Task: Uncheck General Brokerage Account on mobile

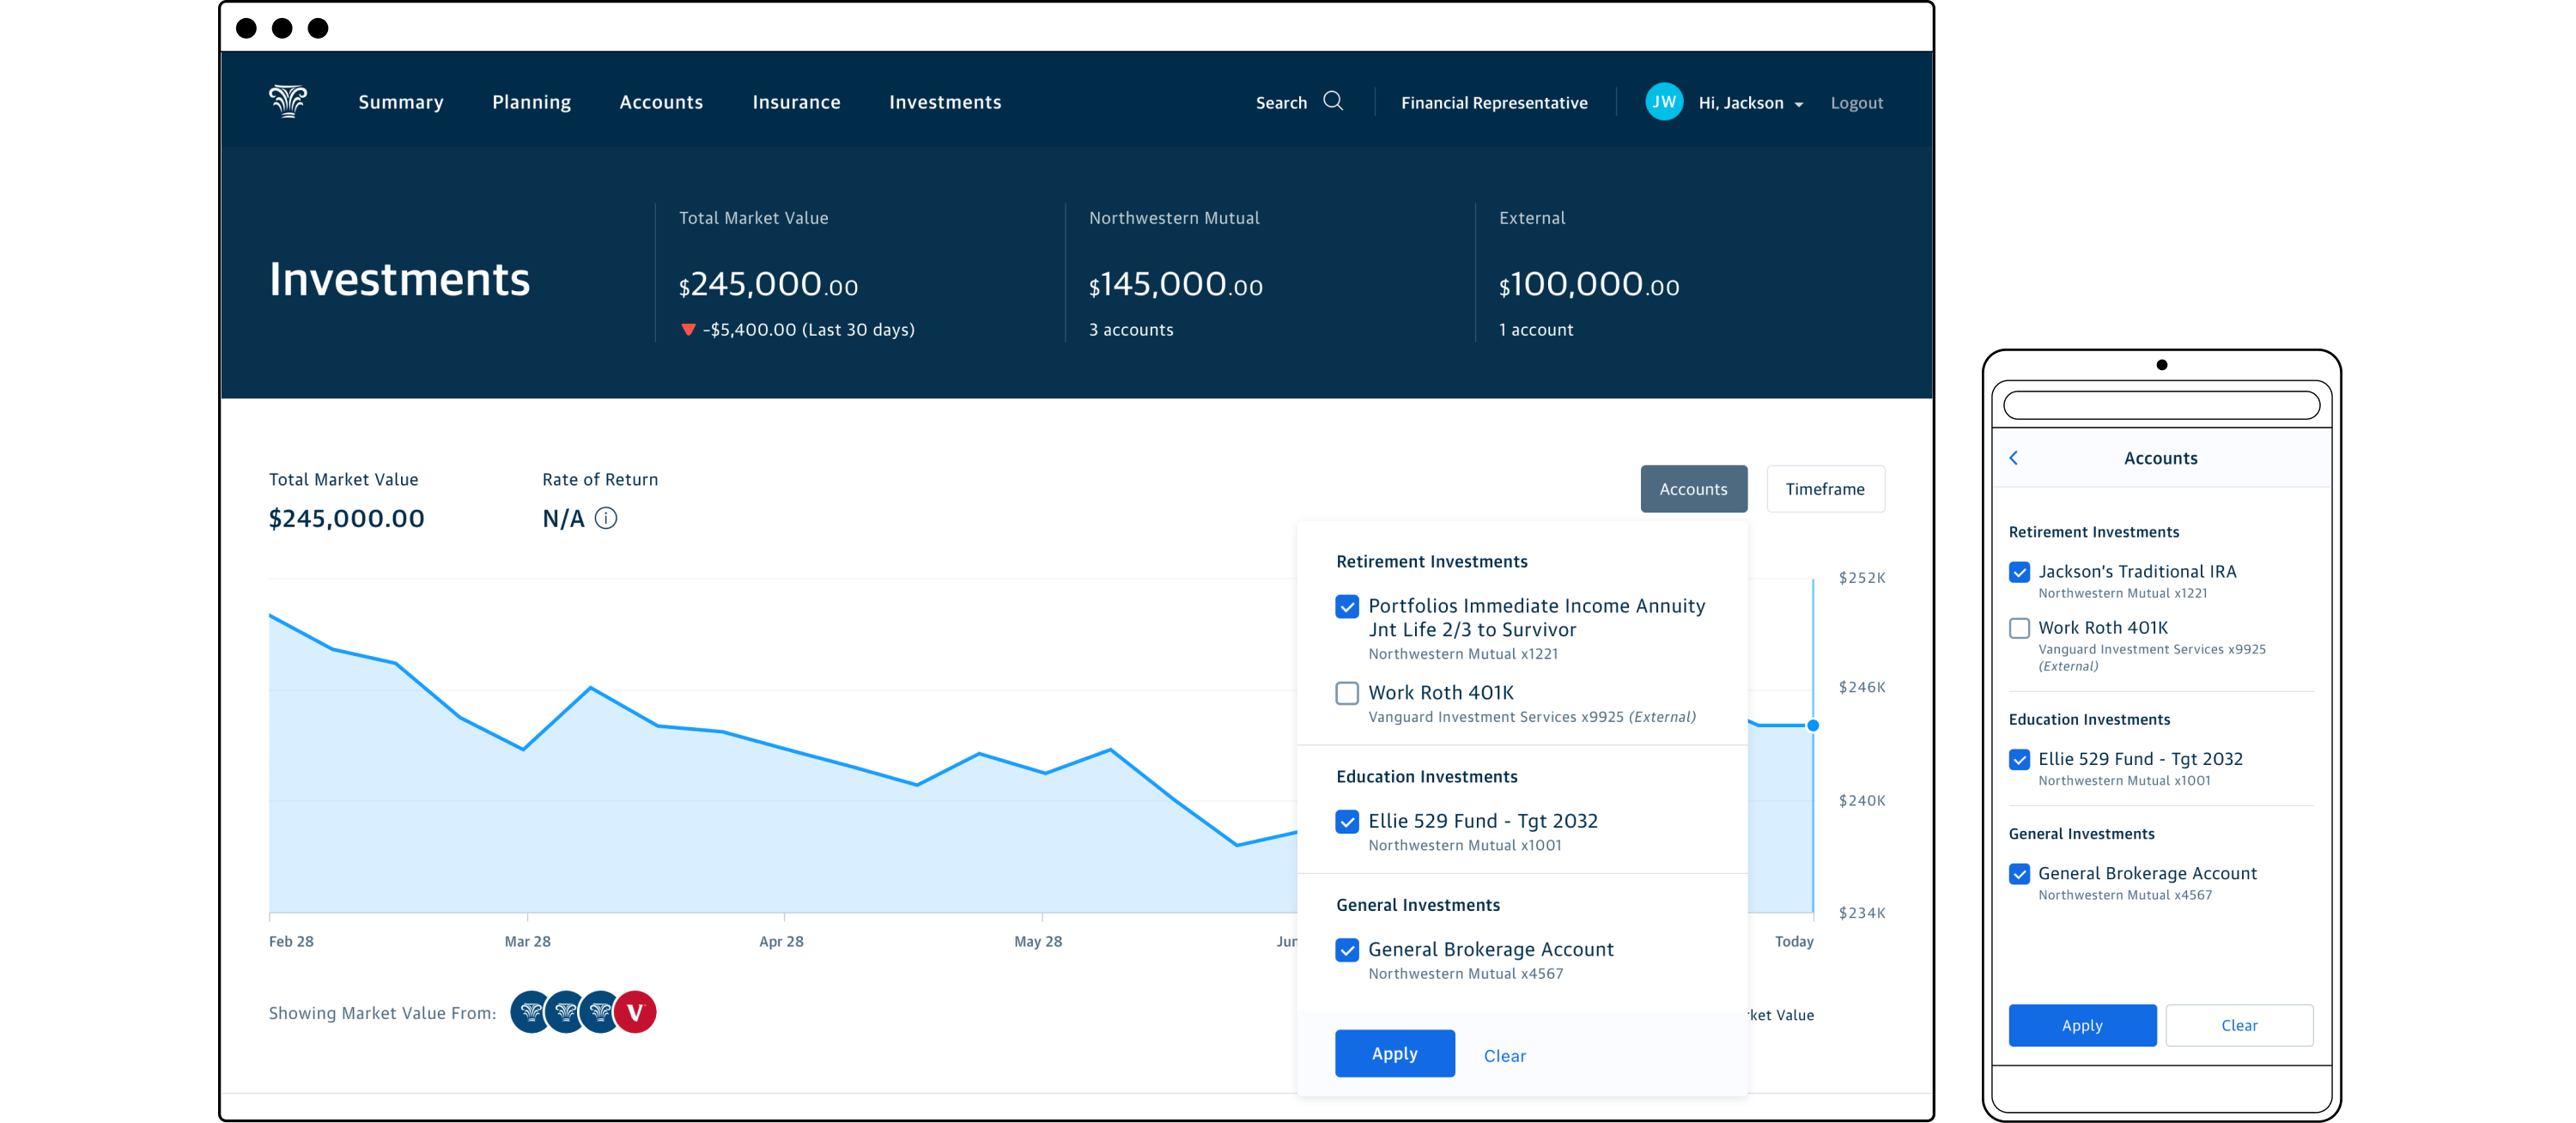Action: (x=2020, y=874)
